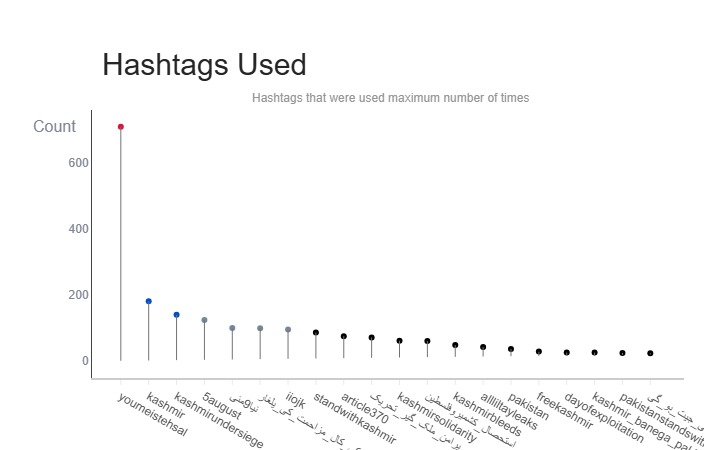704x450 pixels.
Task: Click the alllillayleaks x-axis label
Action: click(508, 412)
